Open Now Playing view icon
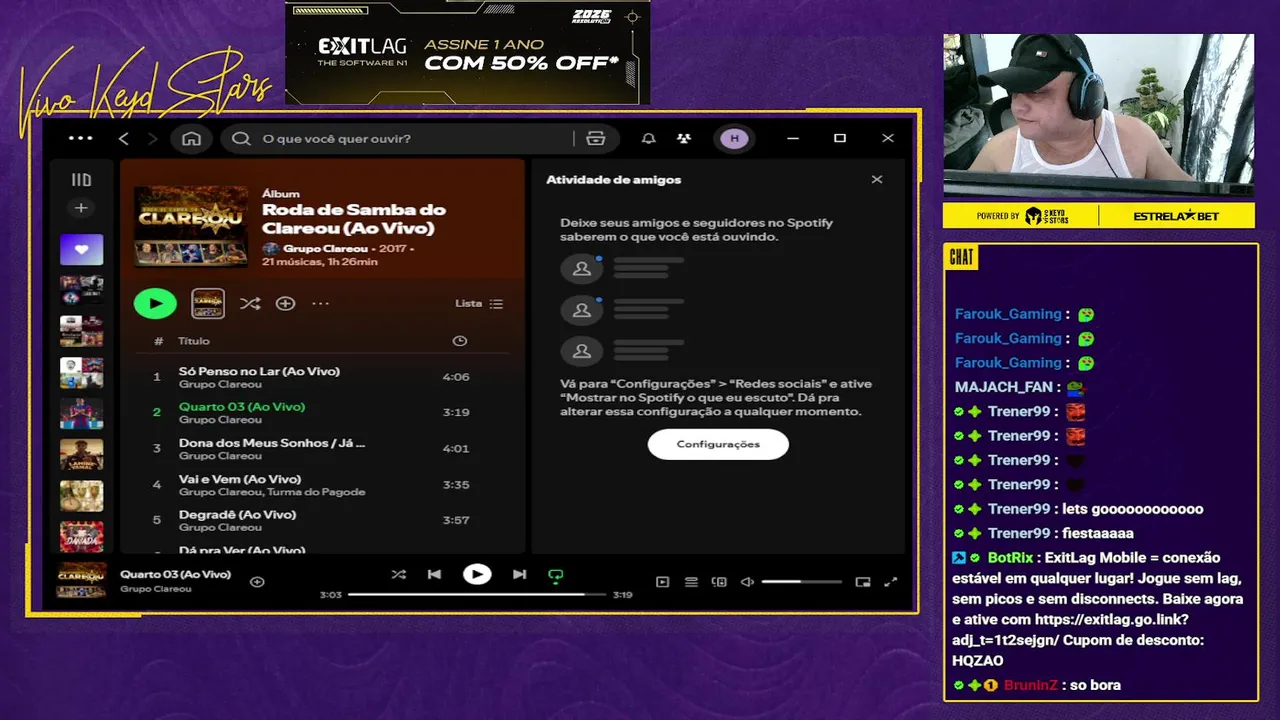 pyautogui.click(x=662, y=582)
